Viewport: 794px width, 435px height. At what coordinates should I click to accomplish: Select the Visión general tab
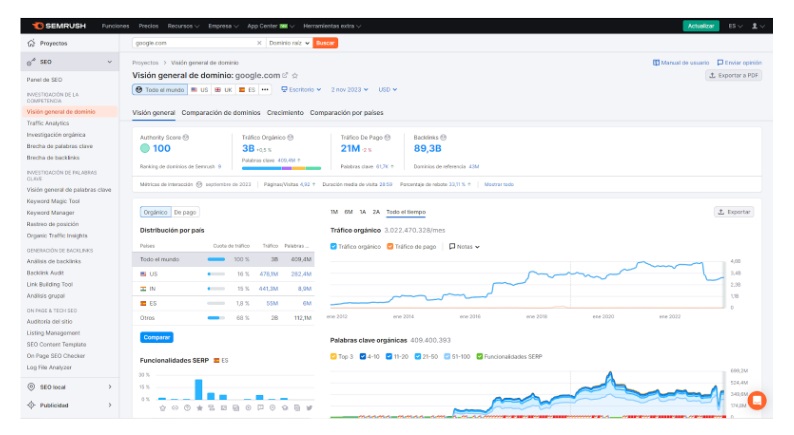153,112
